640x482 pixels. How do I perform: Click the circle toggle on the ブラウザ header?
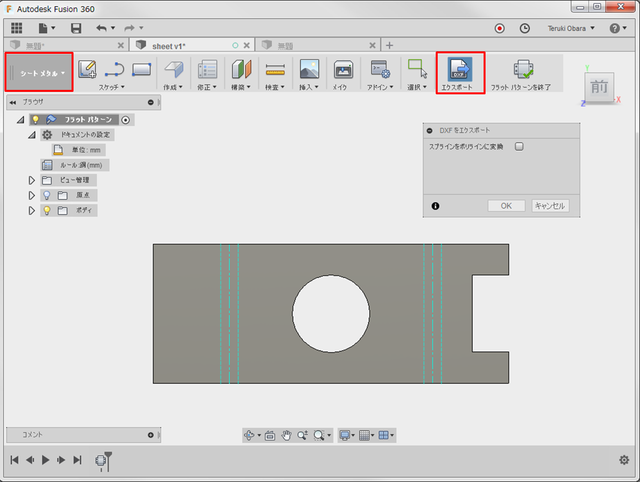pos(151,102)
